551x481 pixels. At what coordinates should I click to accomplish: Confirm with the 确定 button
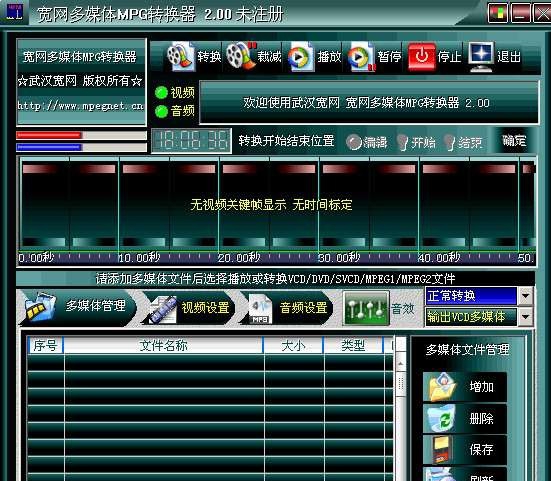(514, 141)
